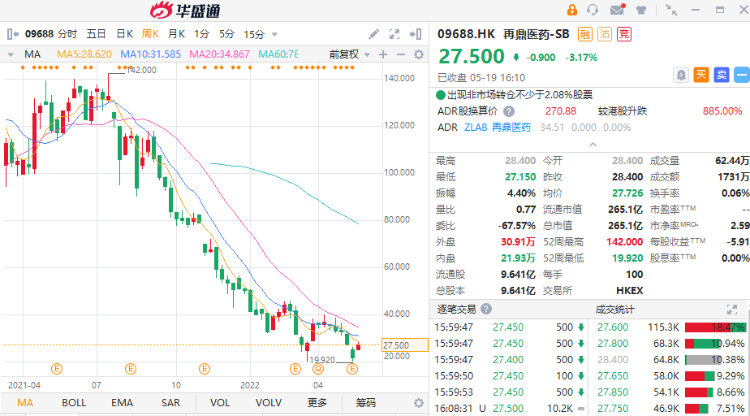Switch to 月K monthly chart
750x416 pixels.
[x=176, y=34]
